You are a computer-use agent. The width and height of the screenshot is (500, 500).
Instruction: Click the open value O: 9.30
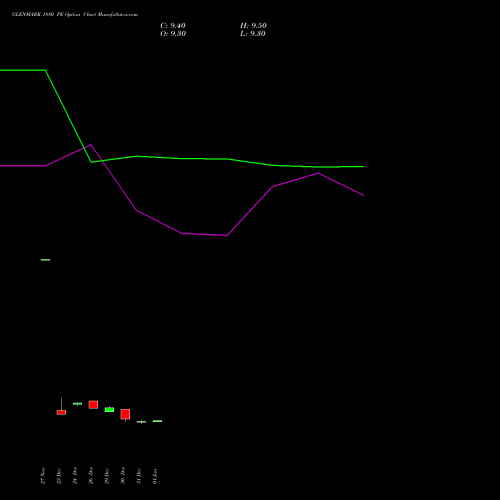tap(173, 33)
